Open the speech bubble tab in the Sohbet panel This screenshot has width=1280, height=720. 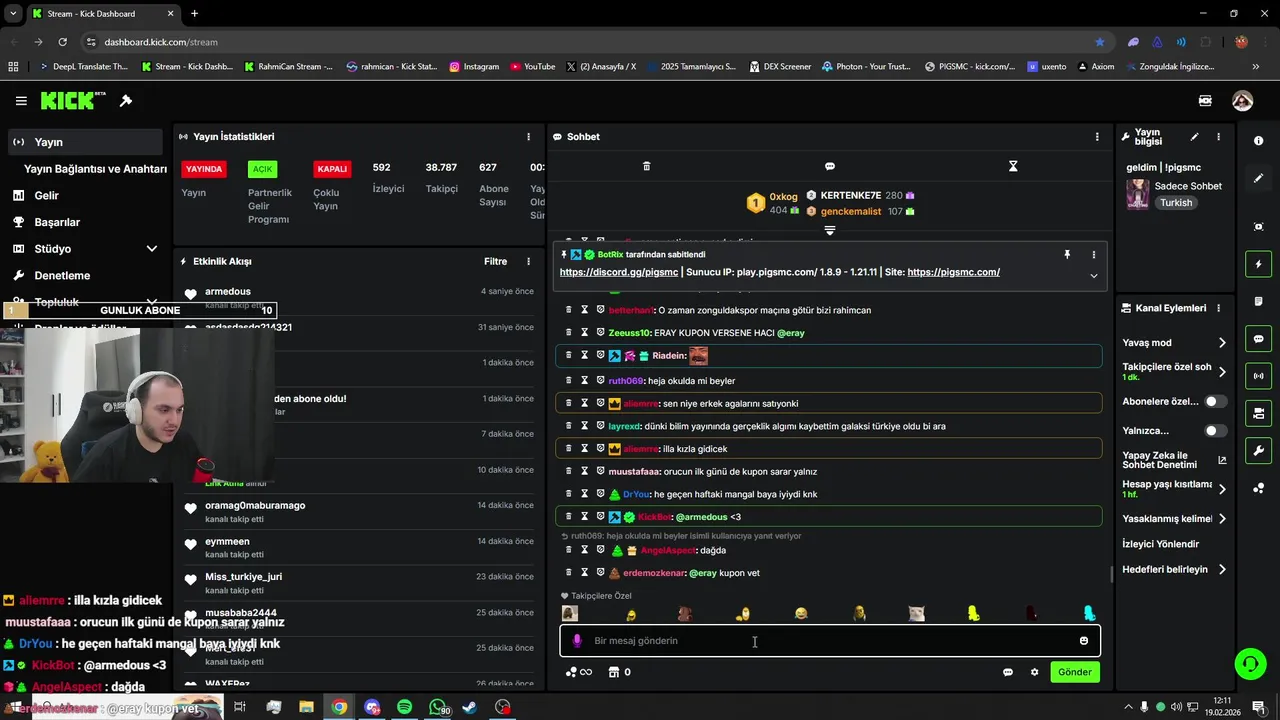pos(830,166)
